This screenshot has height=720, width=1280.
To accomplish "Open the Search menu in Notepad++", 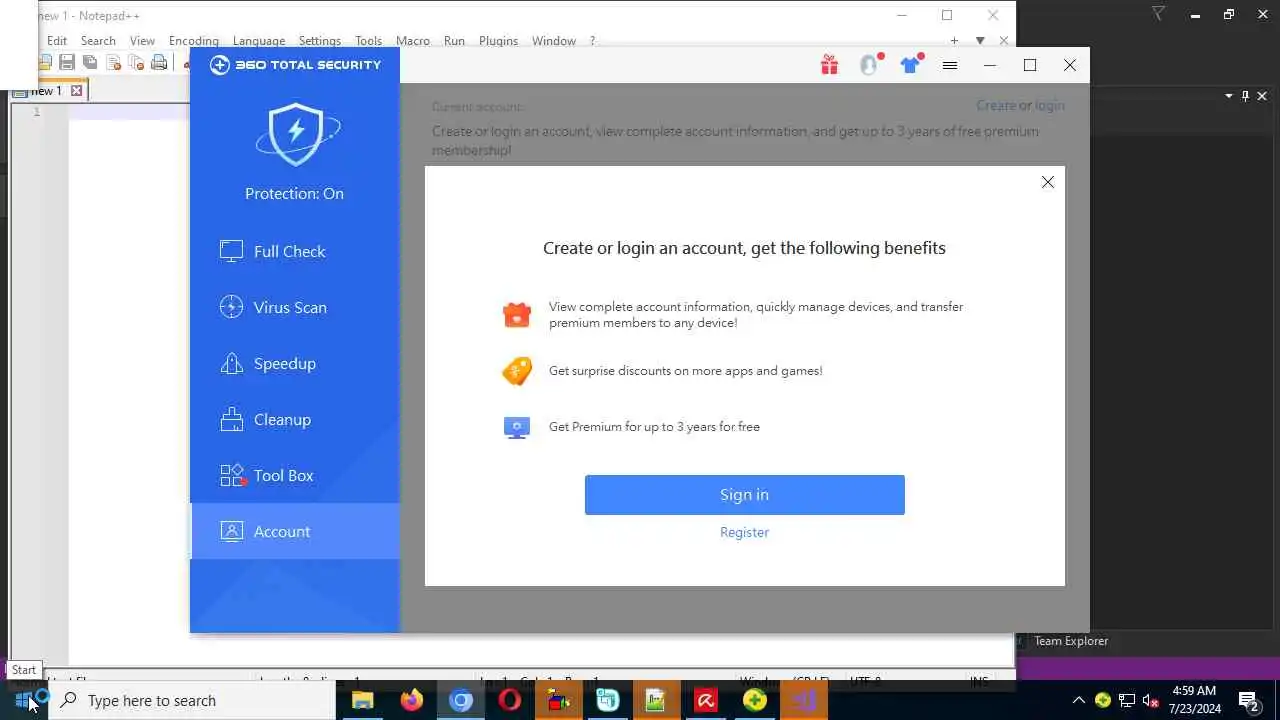I will coord(98,41).
